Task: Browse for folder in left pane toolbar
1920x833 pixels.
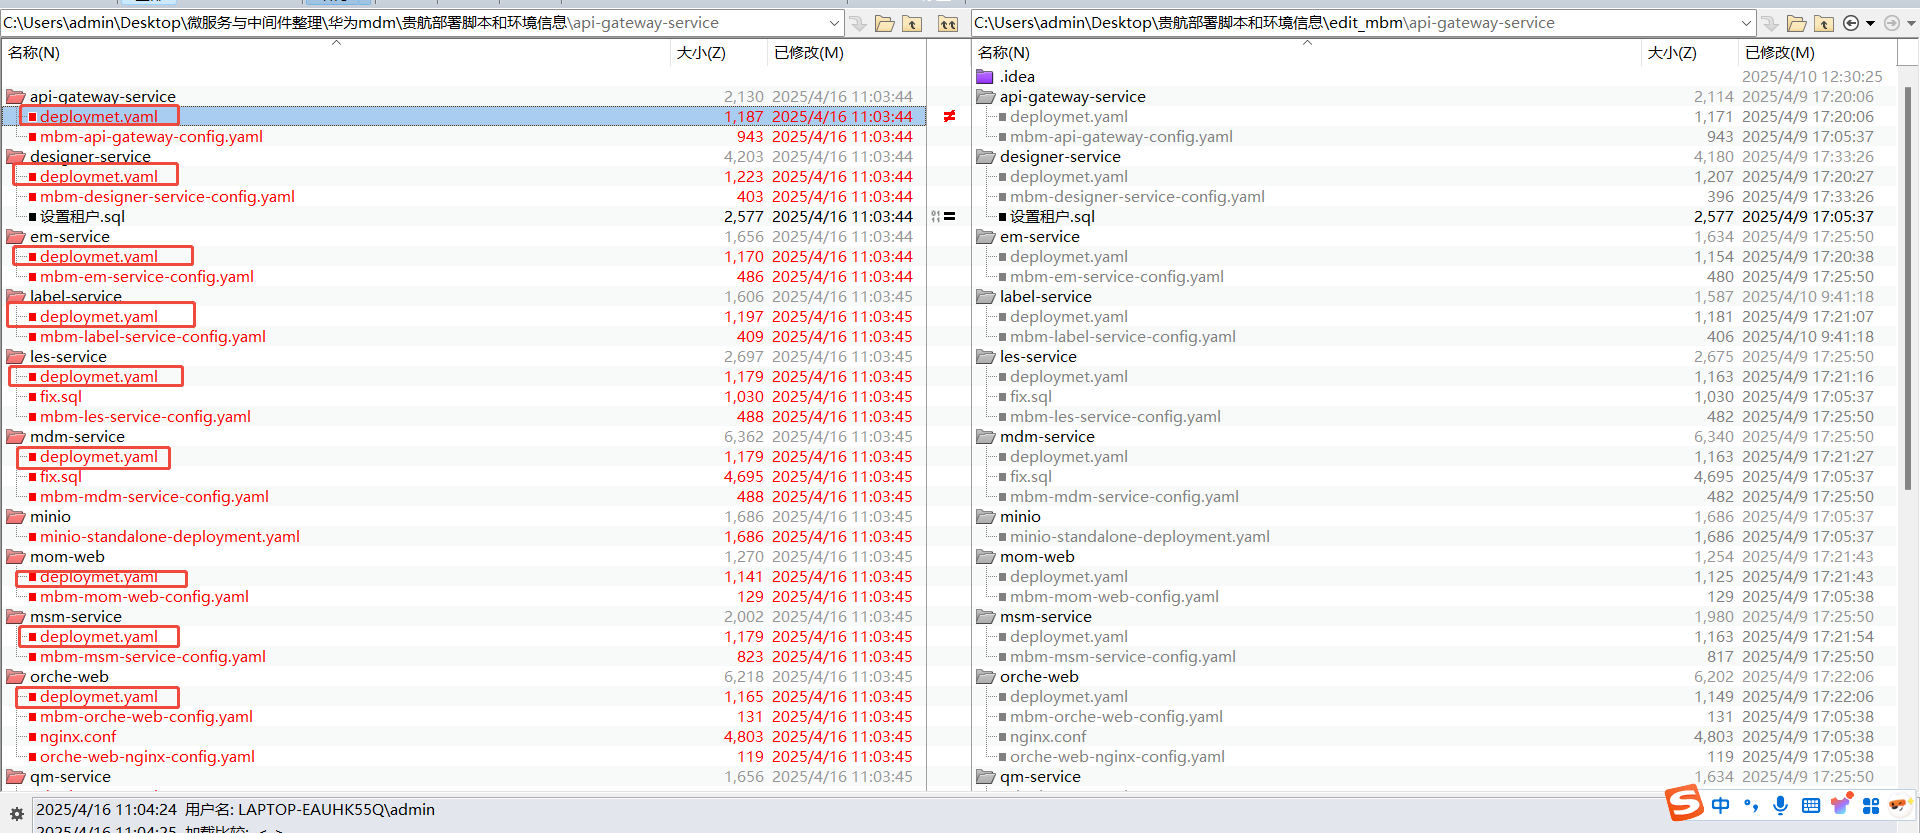Action: pyautogui.click(x=884, y=23)
